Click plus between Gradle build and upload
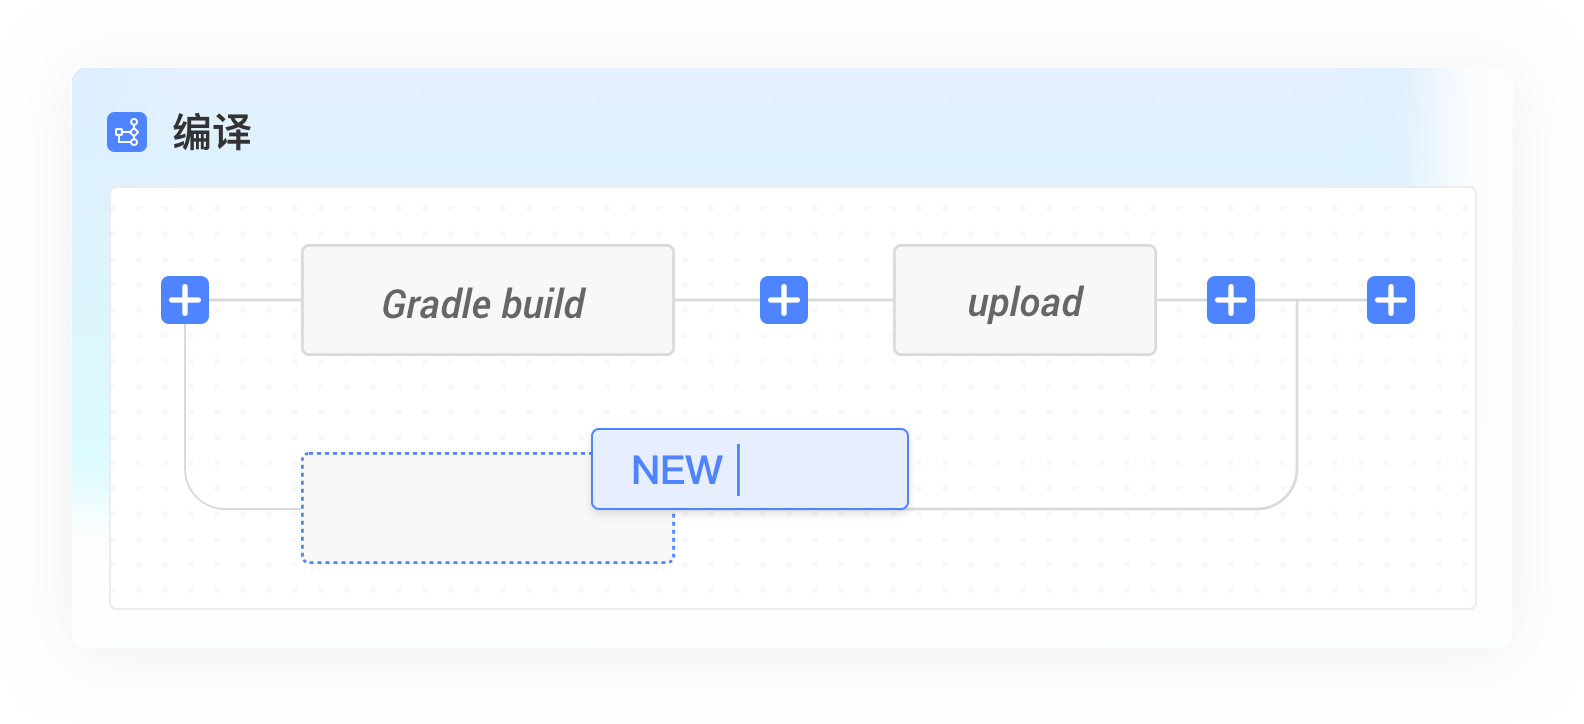Screen dimensions: 1584x724 pos(784,300)
